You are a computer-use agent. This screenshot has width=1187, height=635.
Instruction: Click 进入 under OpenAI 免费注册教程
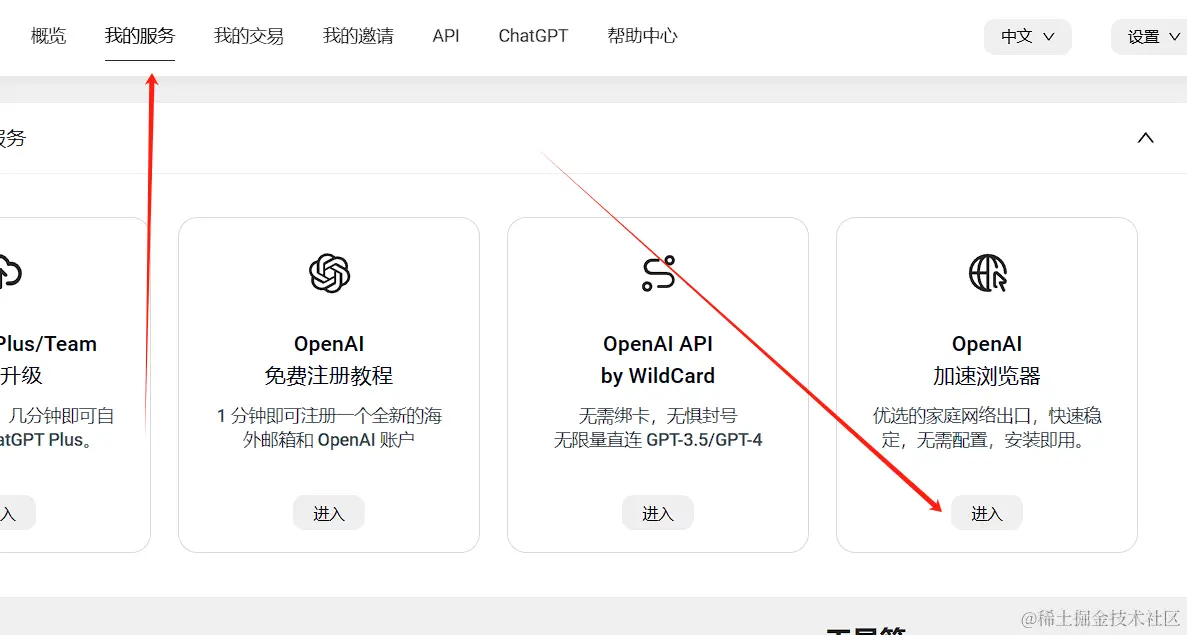point(329,513)
